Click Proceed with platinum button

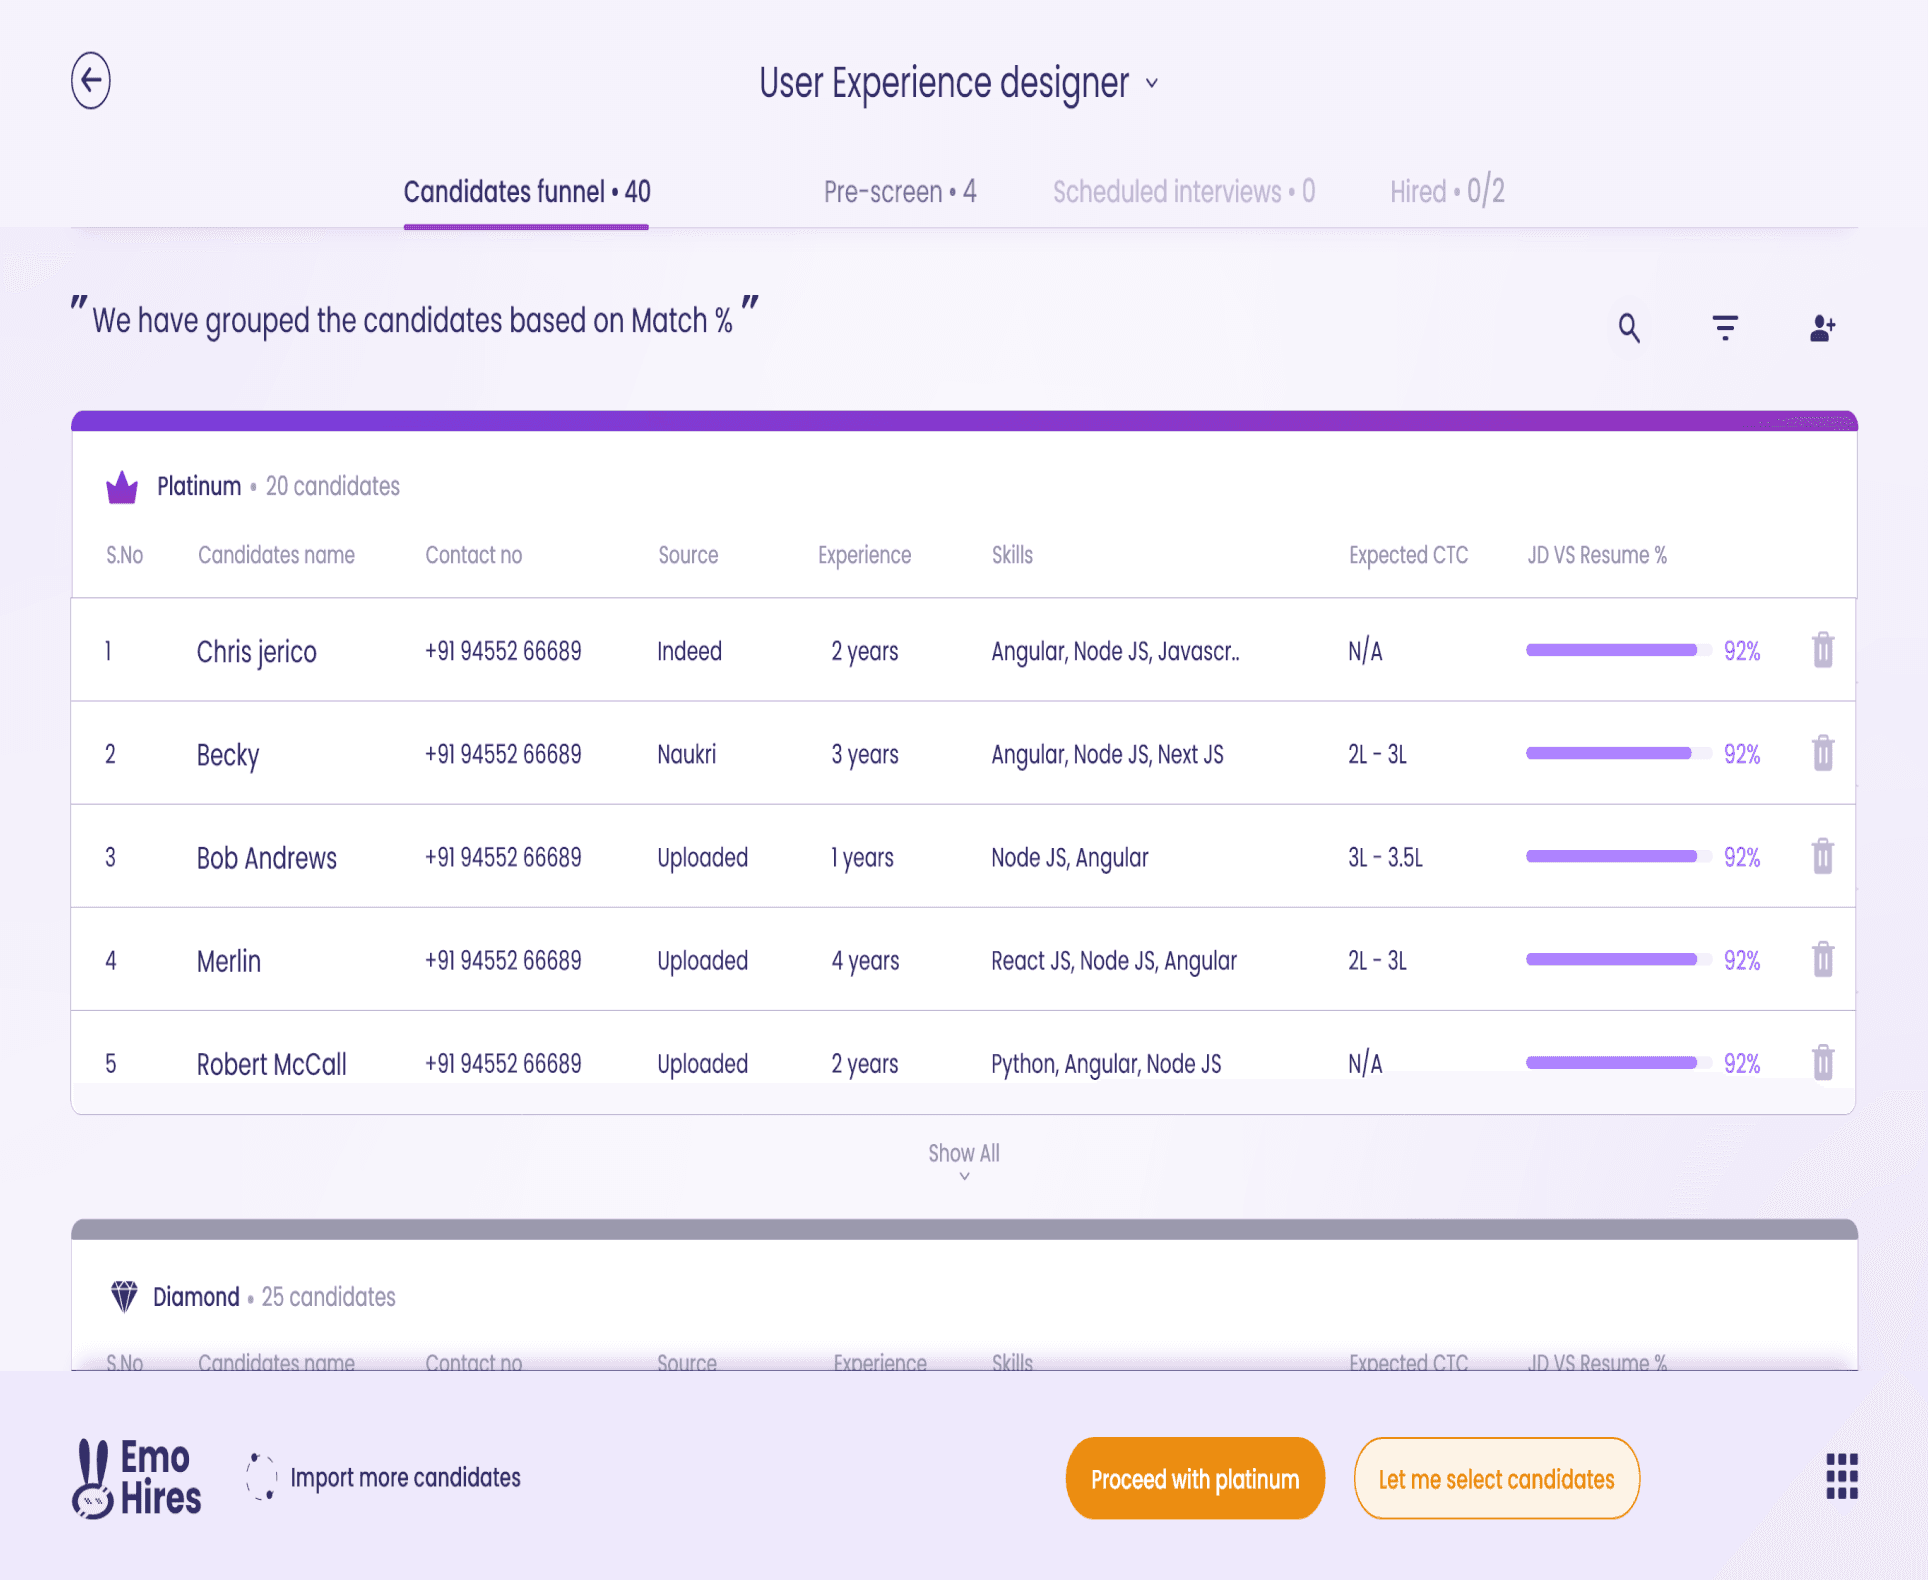1194,1478
